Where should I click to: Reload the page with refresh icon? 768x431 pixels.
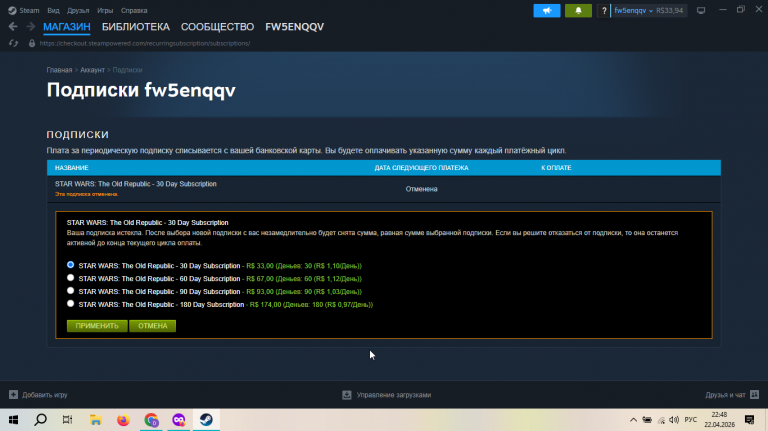pos(13,44)
